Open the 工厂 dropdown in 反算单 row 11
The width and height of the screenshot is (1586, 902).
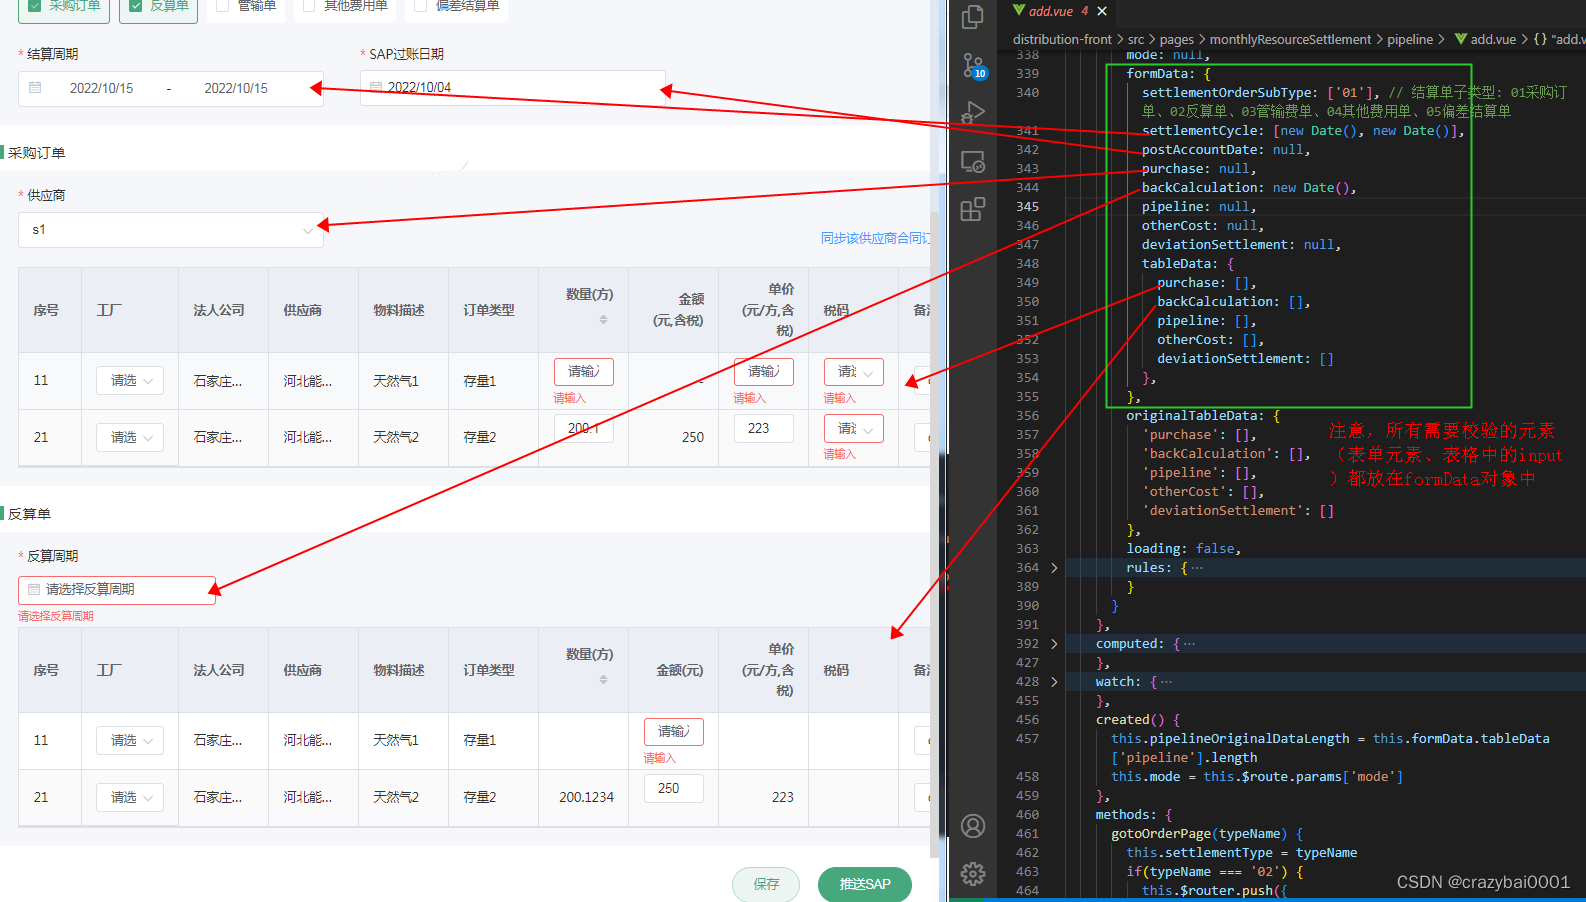(x=130, y=741)
